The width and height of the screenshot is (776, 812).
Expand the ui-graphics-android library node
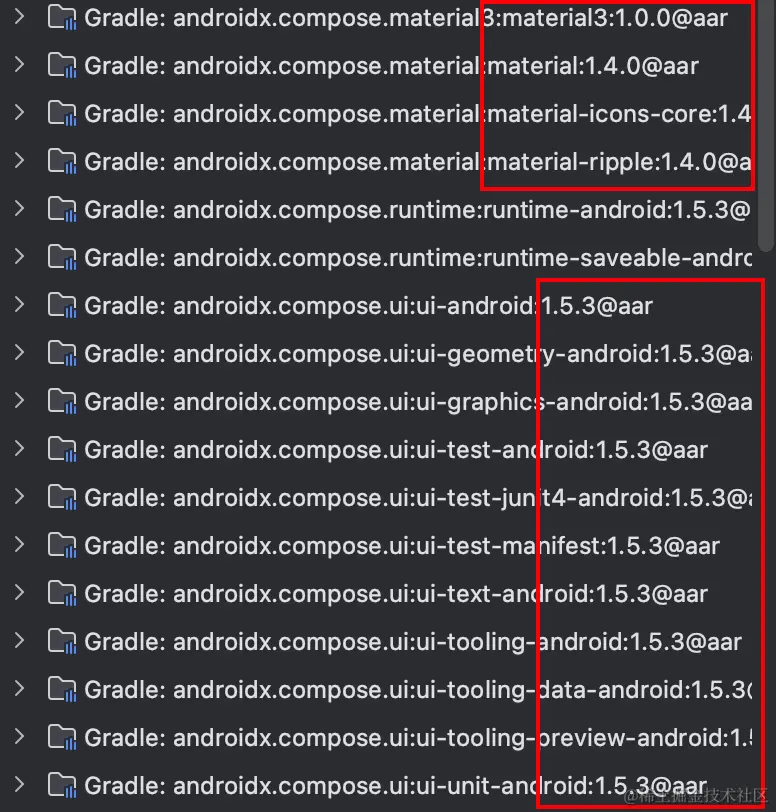(x=19, y=401)
